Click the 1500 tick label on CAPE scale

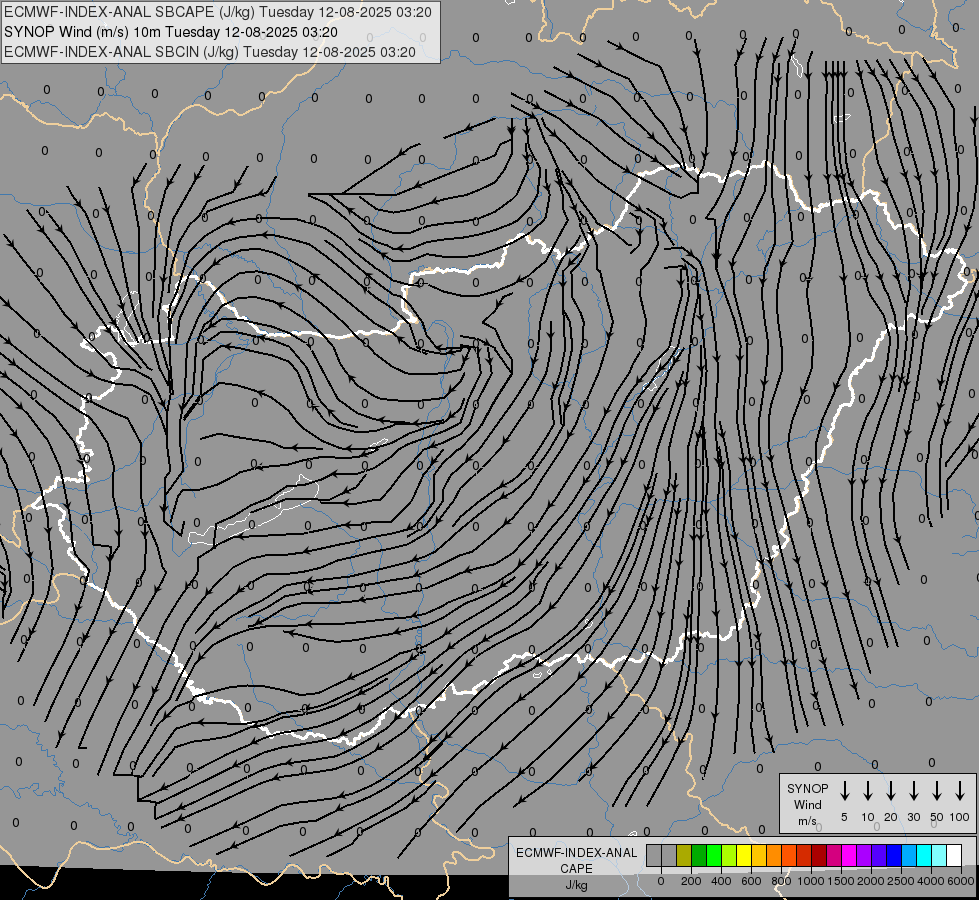coord(840,881)
